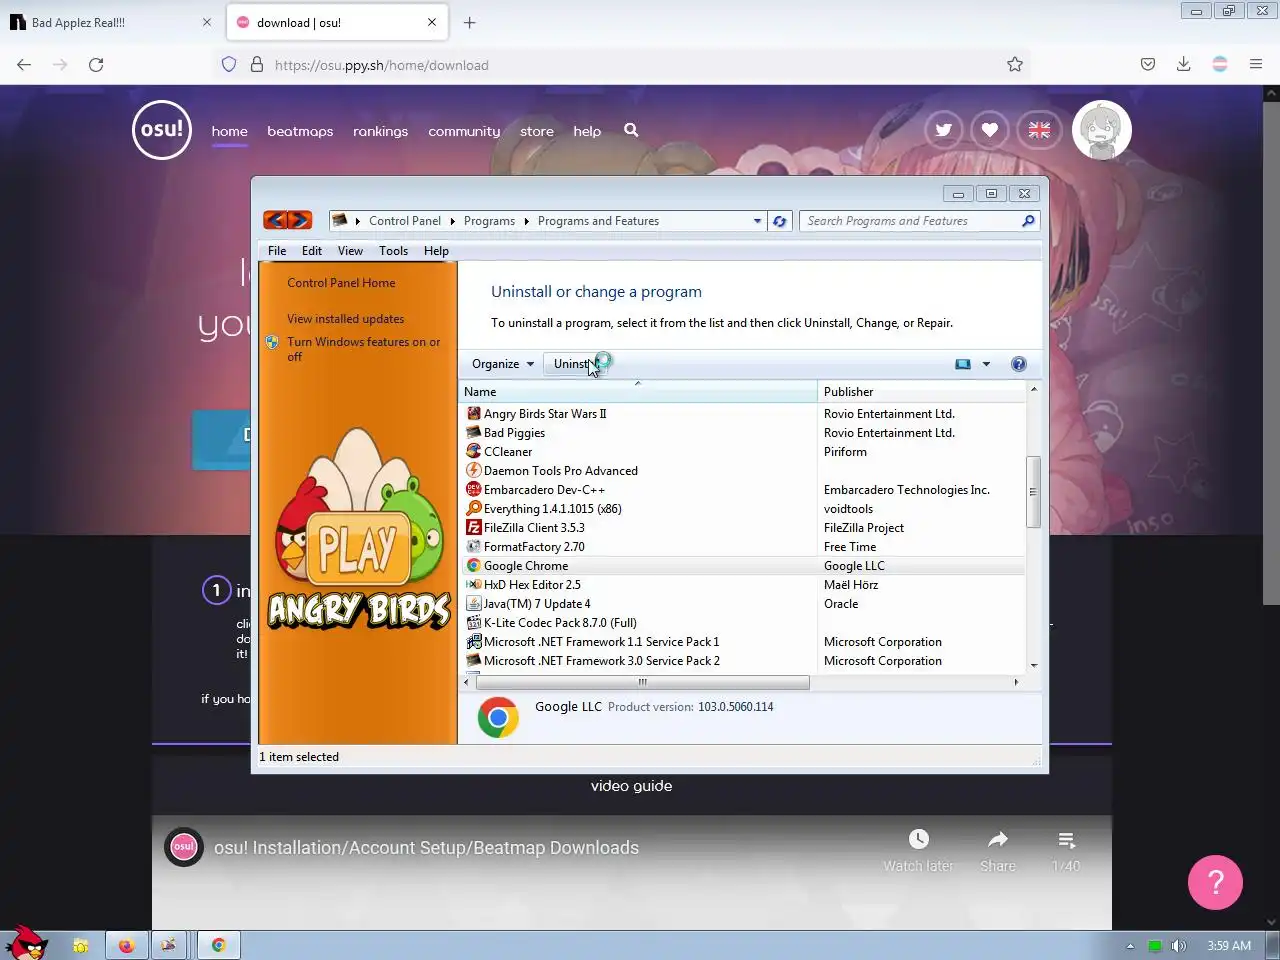Expand the Organize dropdown menu

(502, 364)
